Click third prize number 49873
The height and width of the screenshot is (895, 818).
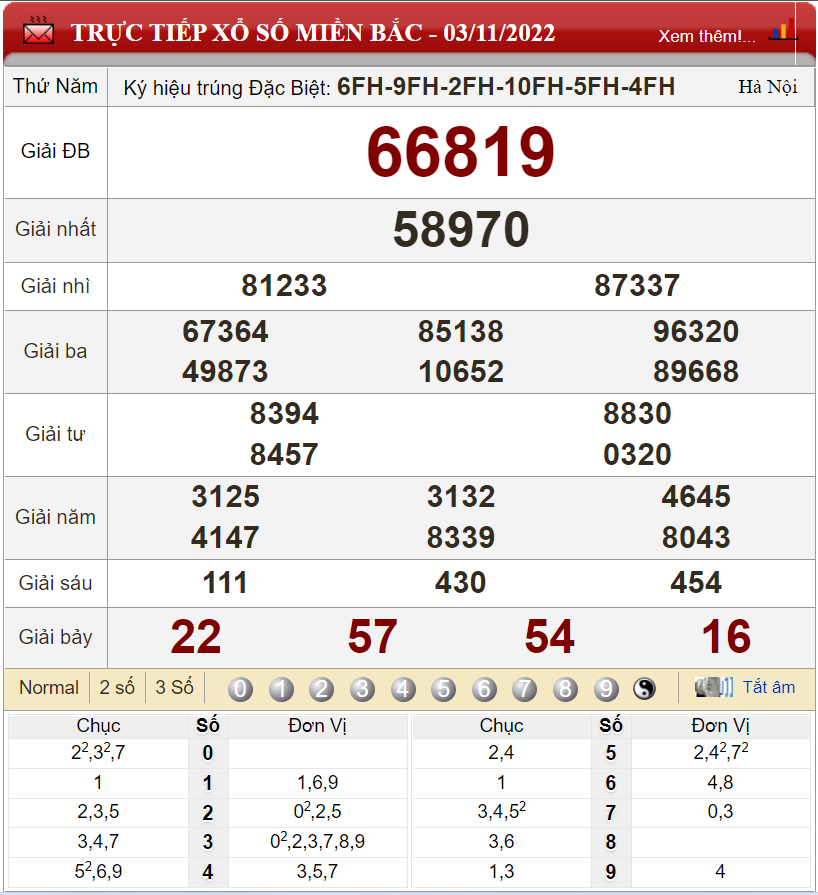(x=225, y=372)
